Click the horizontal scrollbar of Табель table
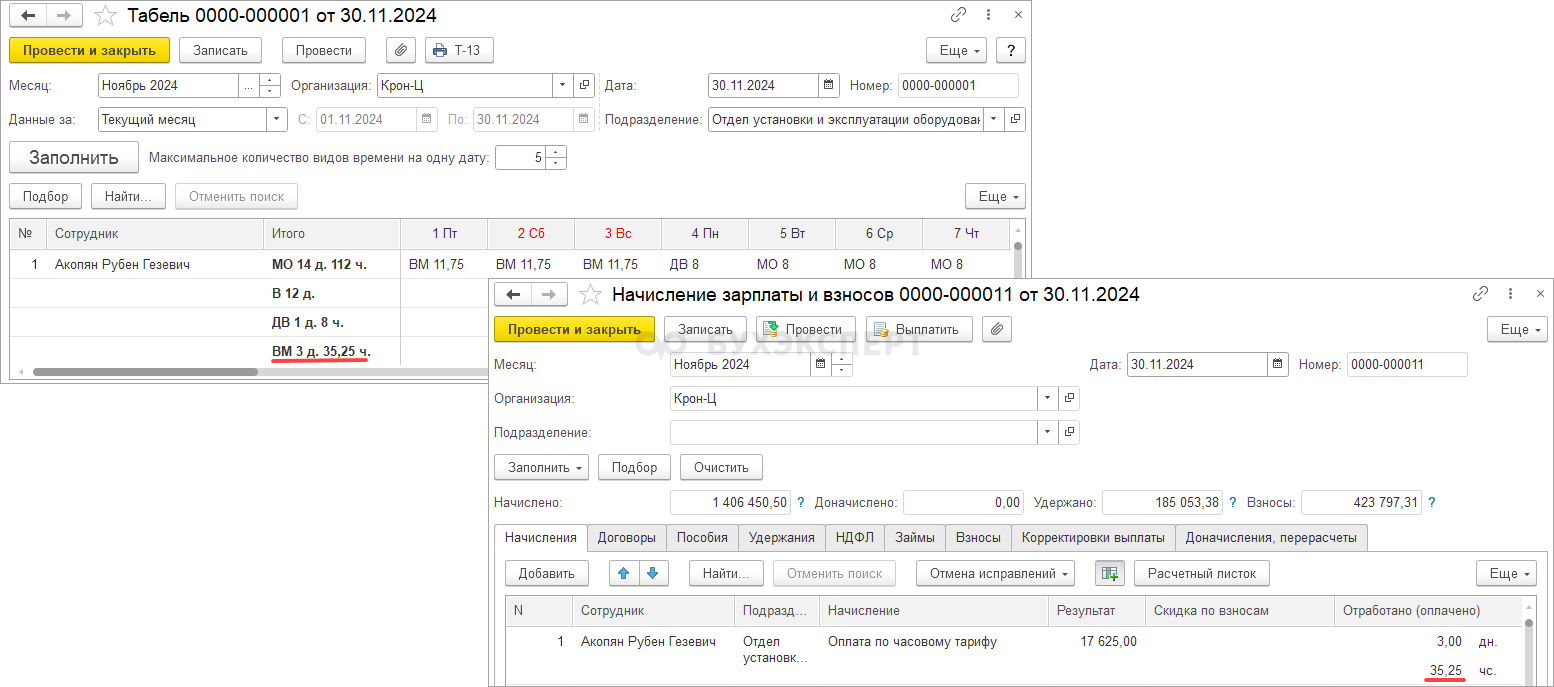 click(x=145, y=372)
